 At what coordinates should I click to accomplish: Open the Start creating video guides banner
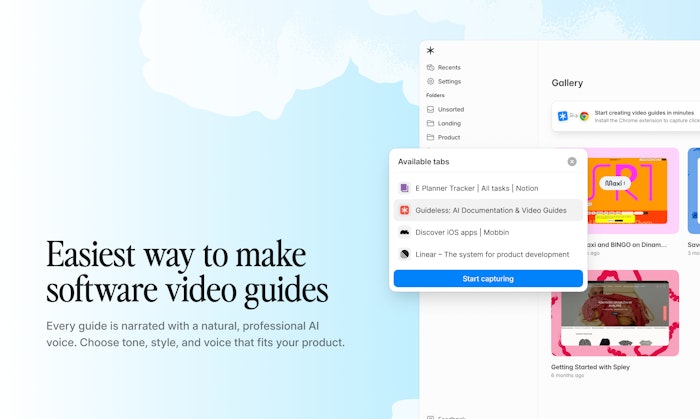tap(625, 116)
